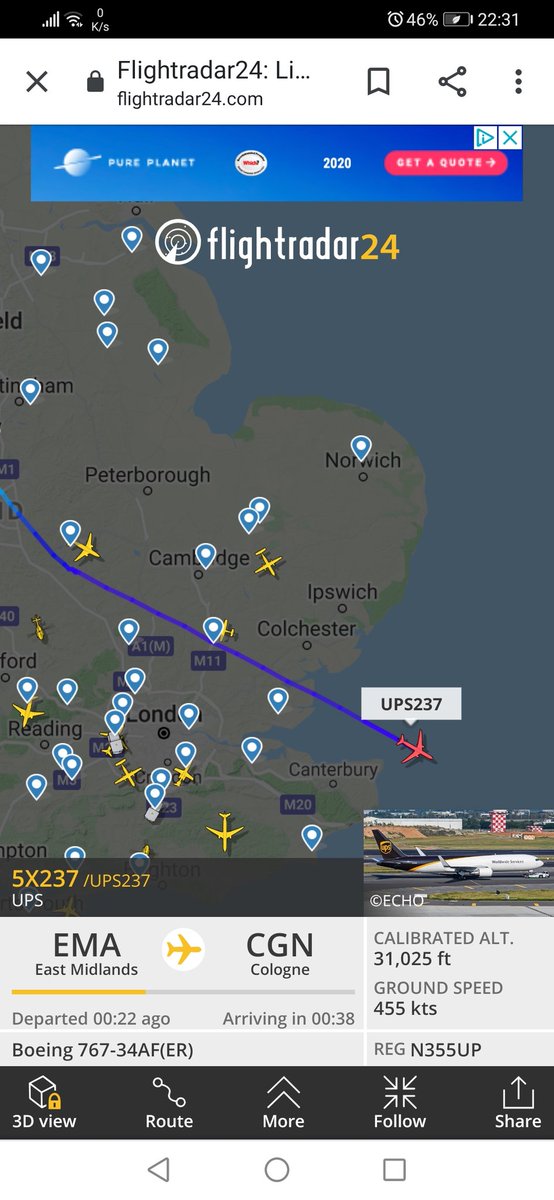Tap Android back navigation button
The image size is (554, 1200).
point(158,1169)
